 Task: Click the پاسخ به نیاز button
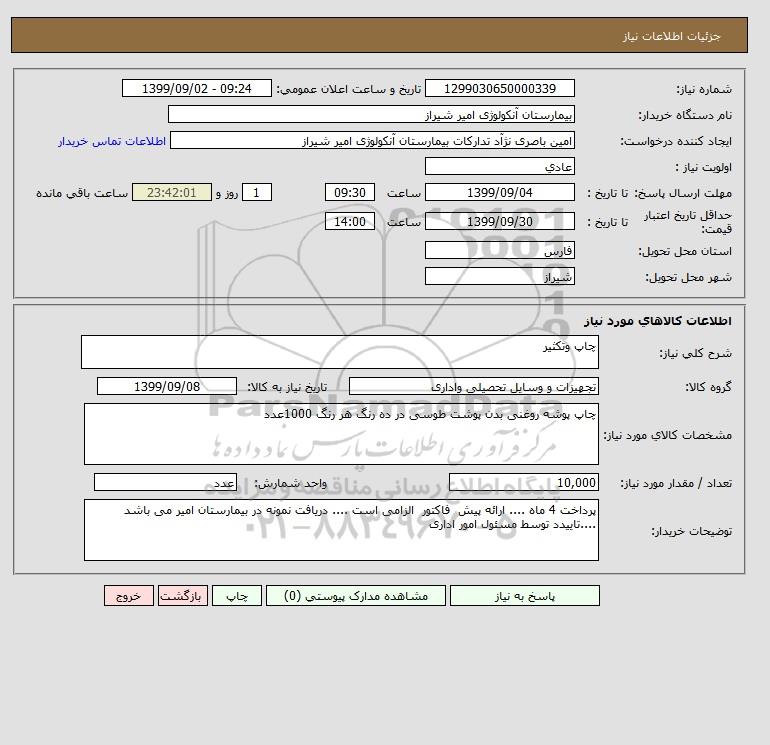524,596
